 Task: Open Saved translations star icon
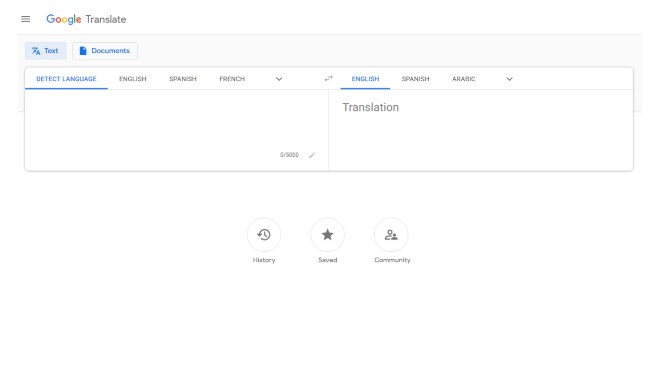tap(327, 235)
